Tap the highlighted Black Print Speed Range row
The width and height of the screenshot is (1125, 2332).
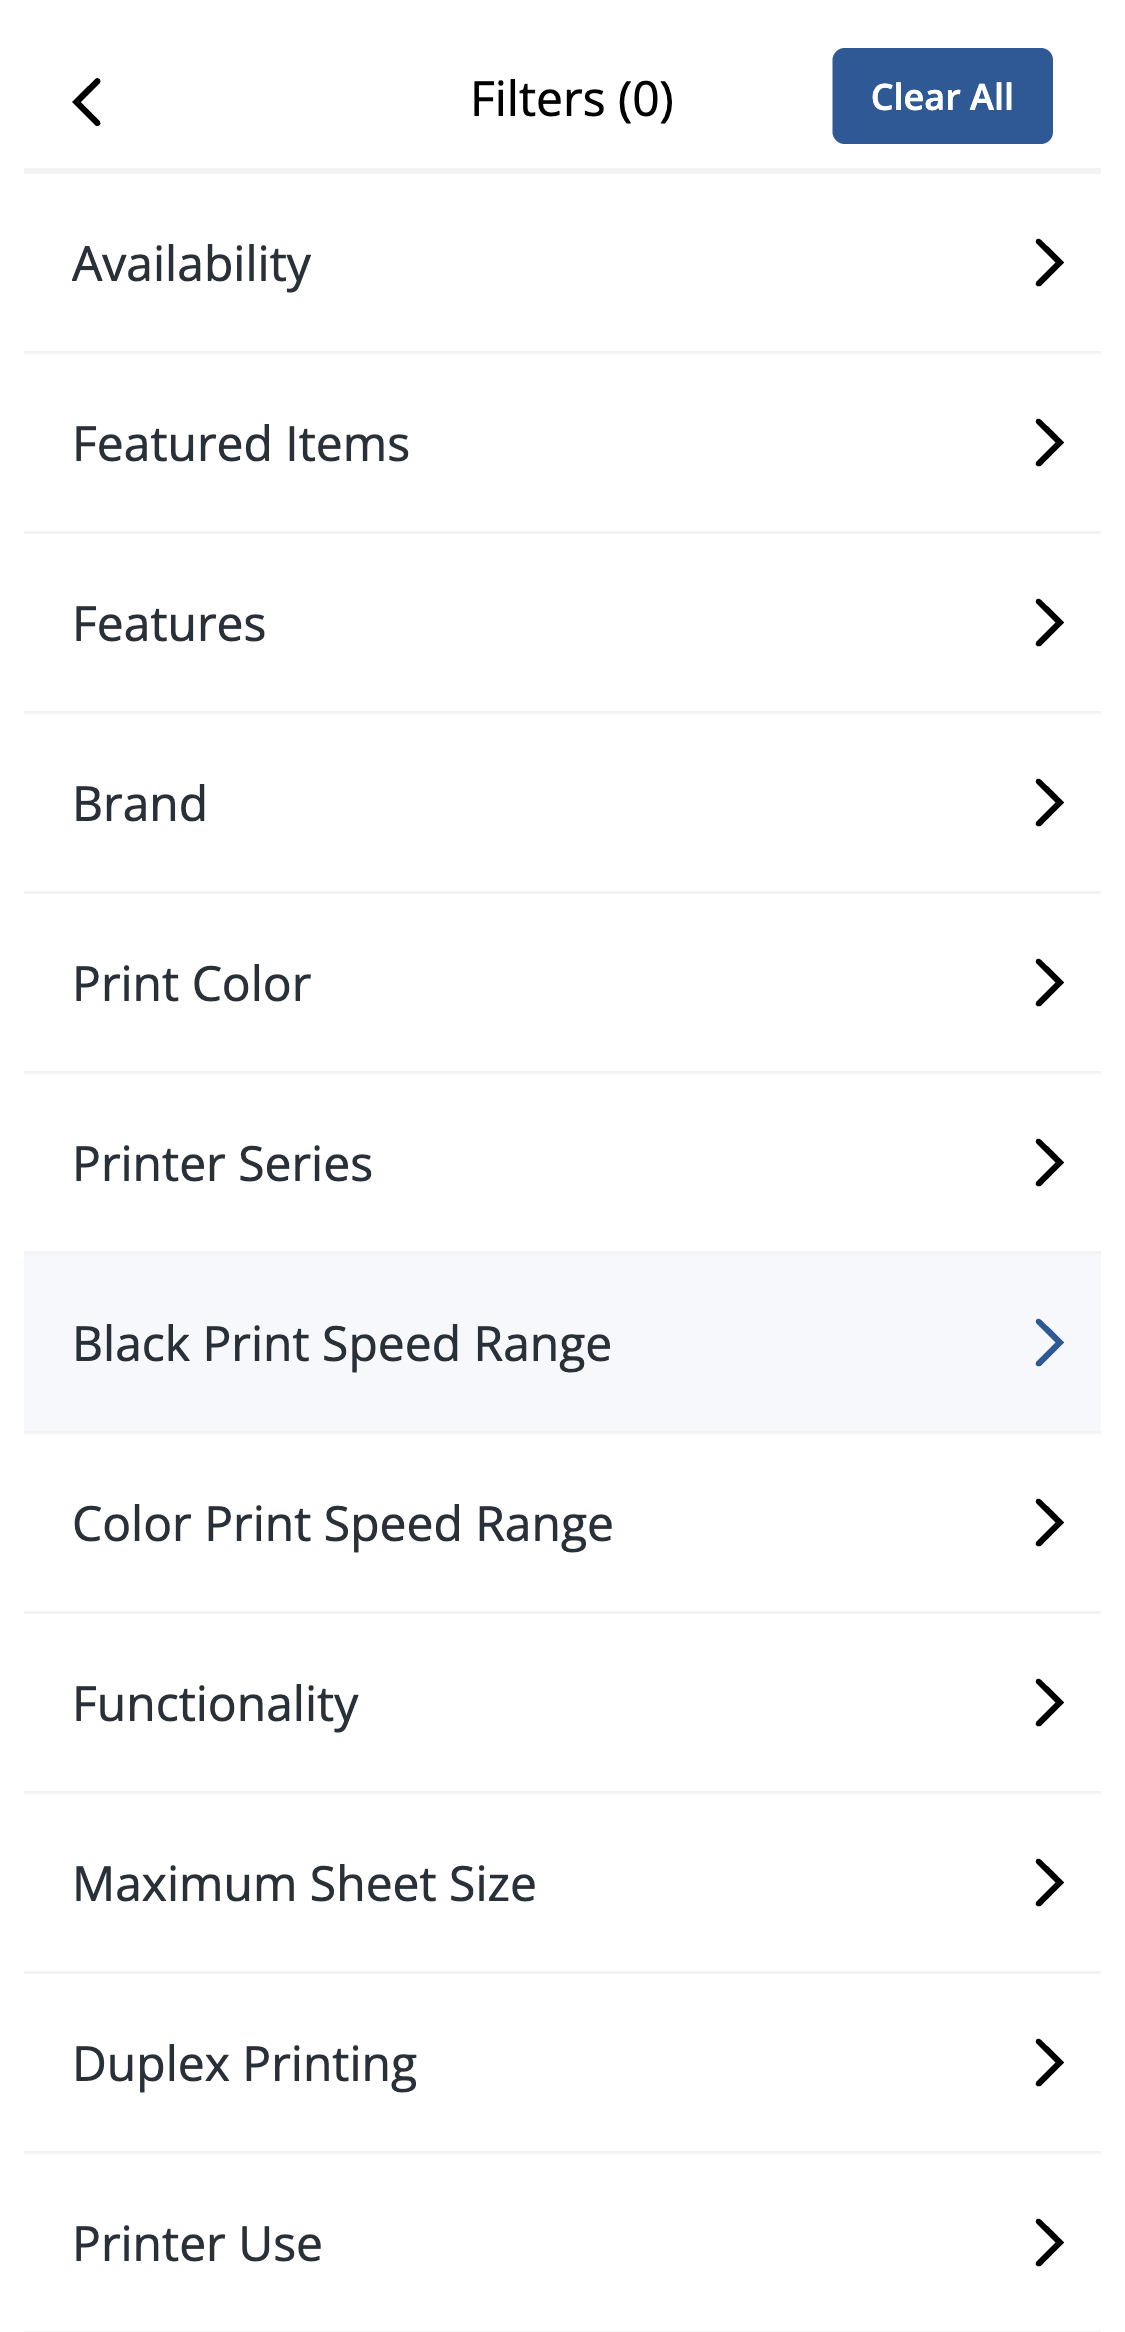(562, 1342)
